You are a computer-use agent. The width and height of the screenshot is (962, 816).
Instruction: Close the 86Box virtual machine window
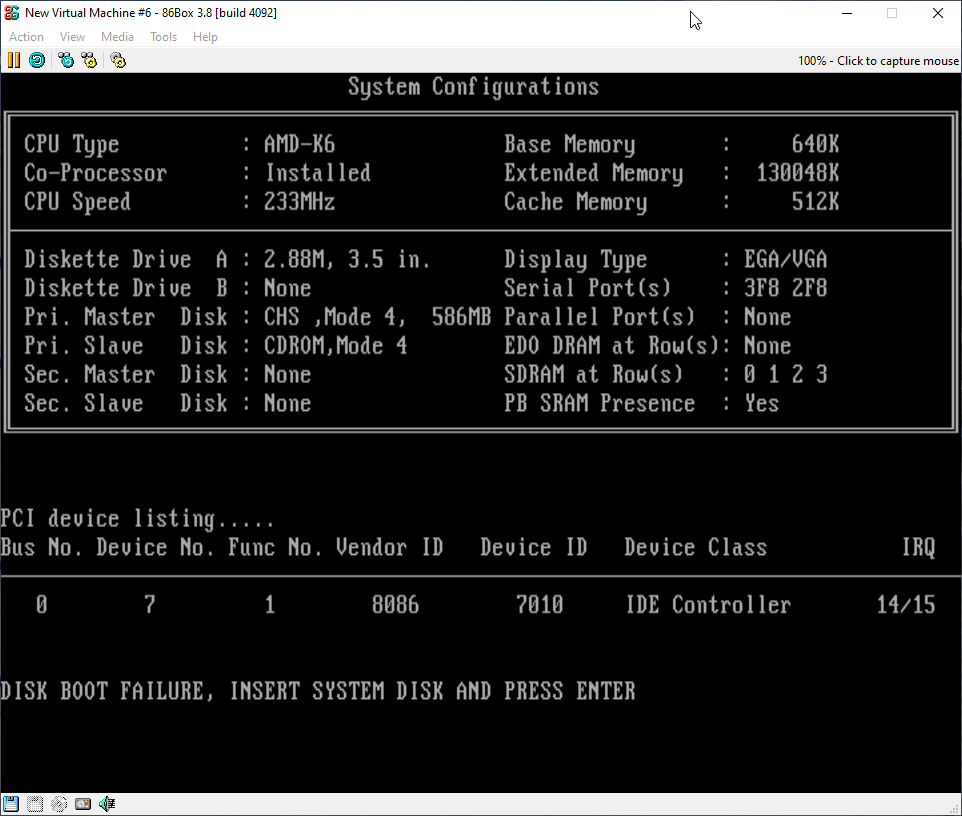point(937,13)
